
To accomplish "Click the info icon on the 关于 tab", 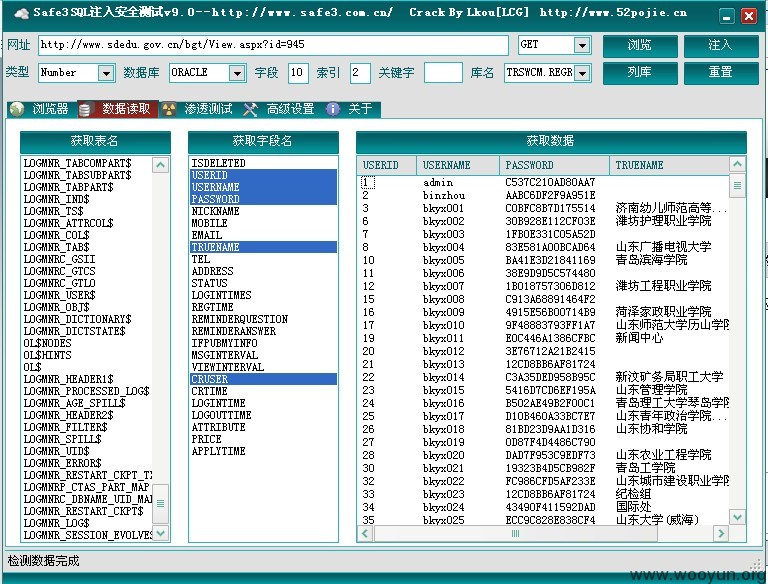I will 333,109.
